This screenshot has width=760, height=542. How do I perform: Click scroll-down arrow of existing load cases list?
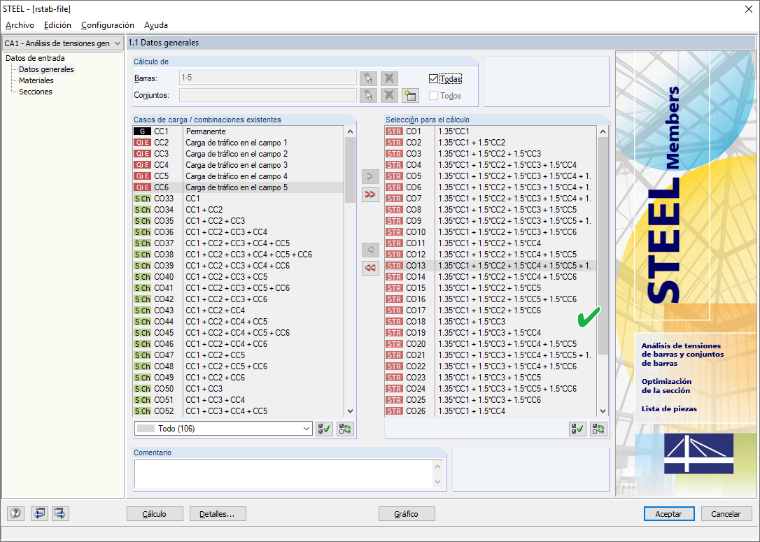click(350, 411)
